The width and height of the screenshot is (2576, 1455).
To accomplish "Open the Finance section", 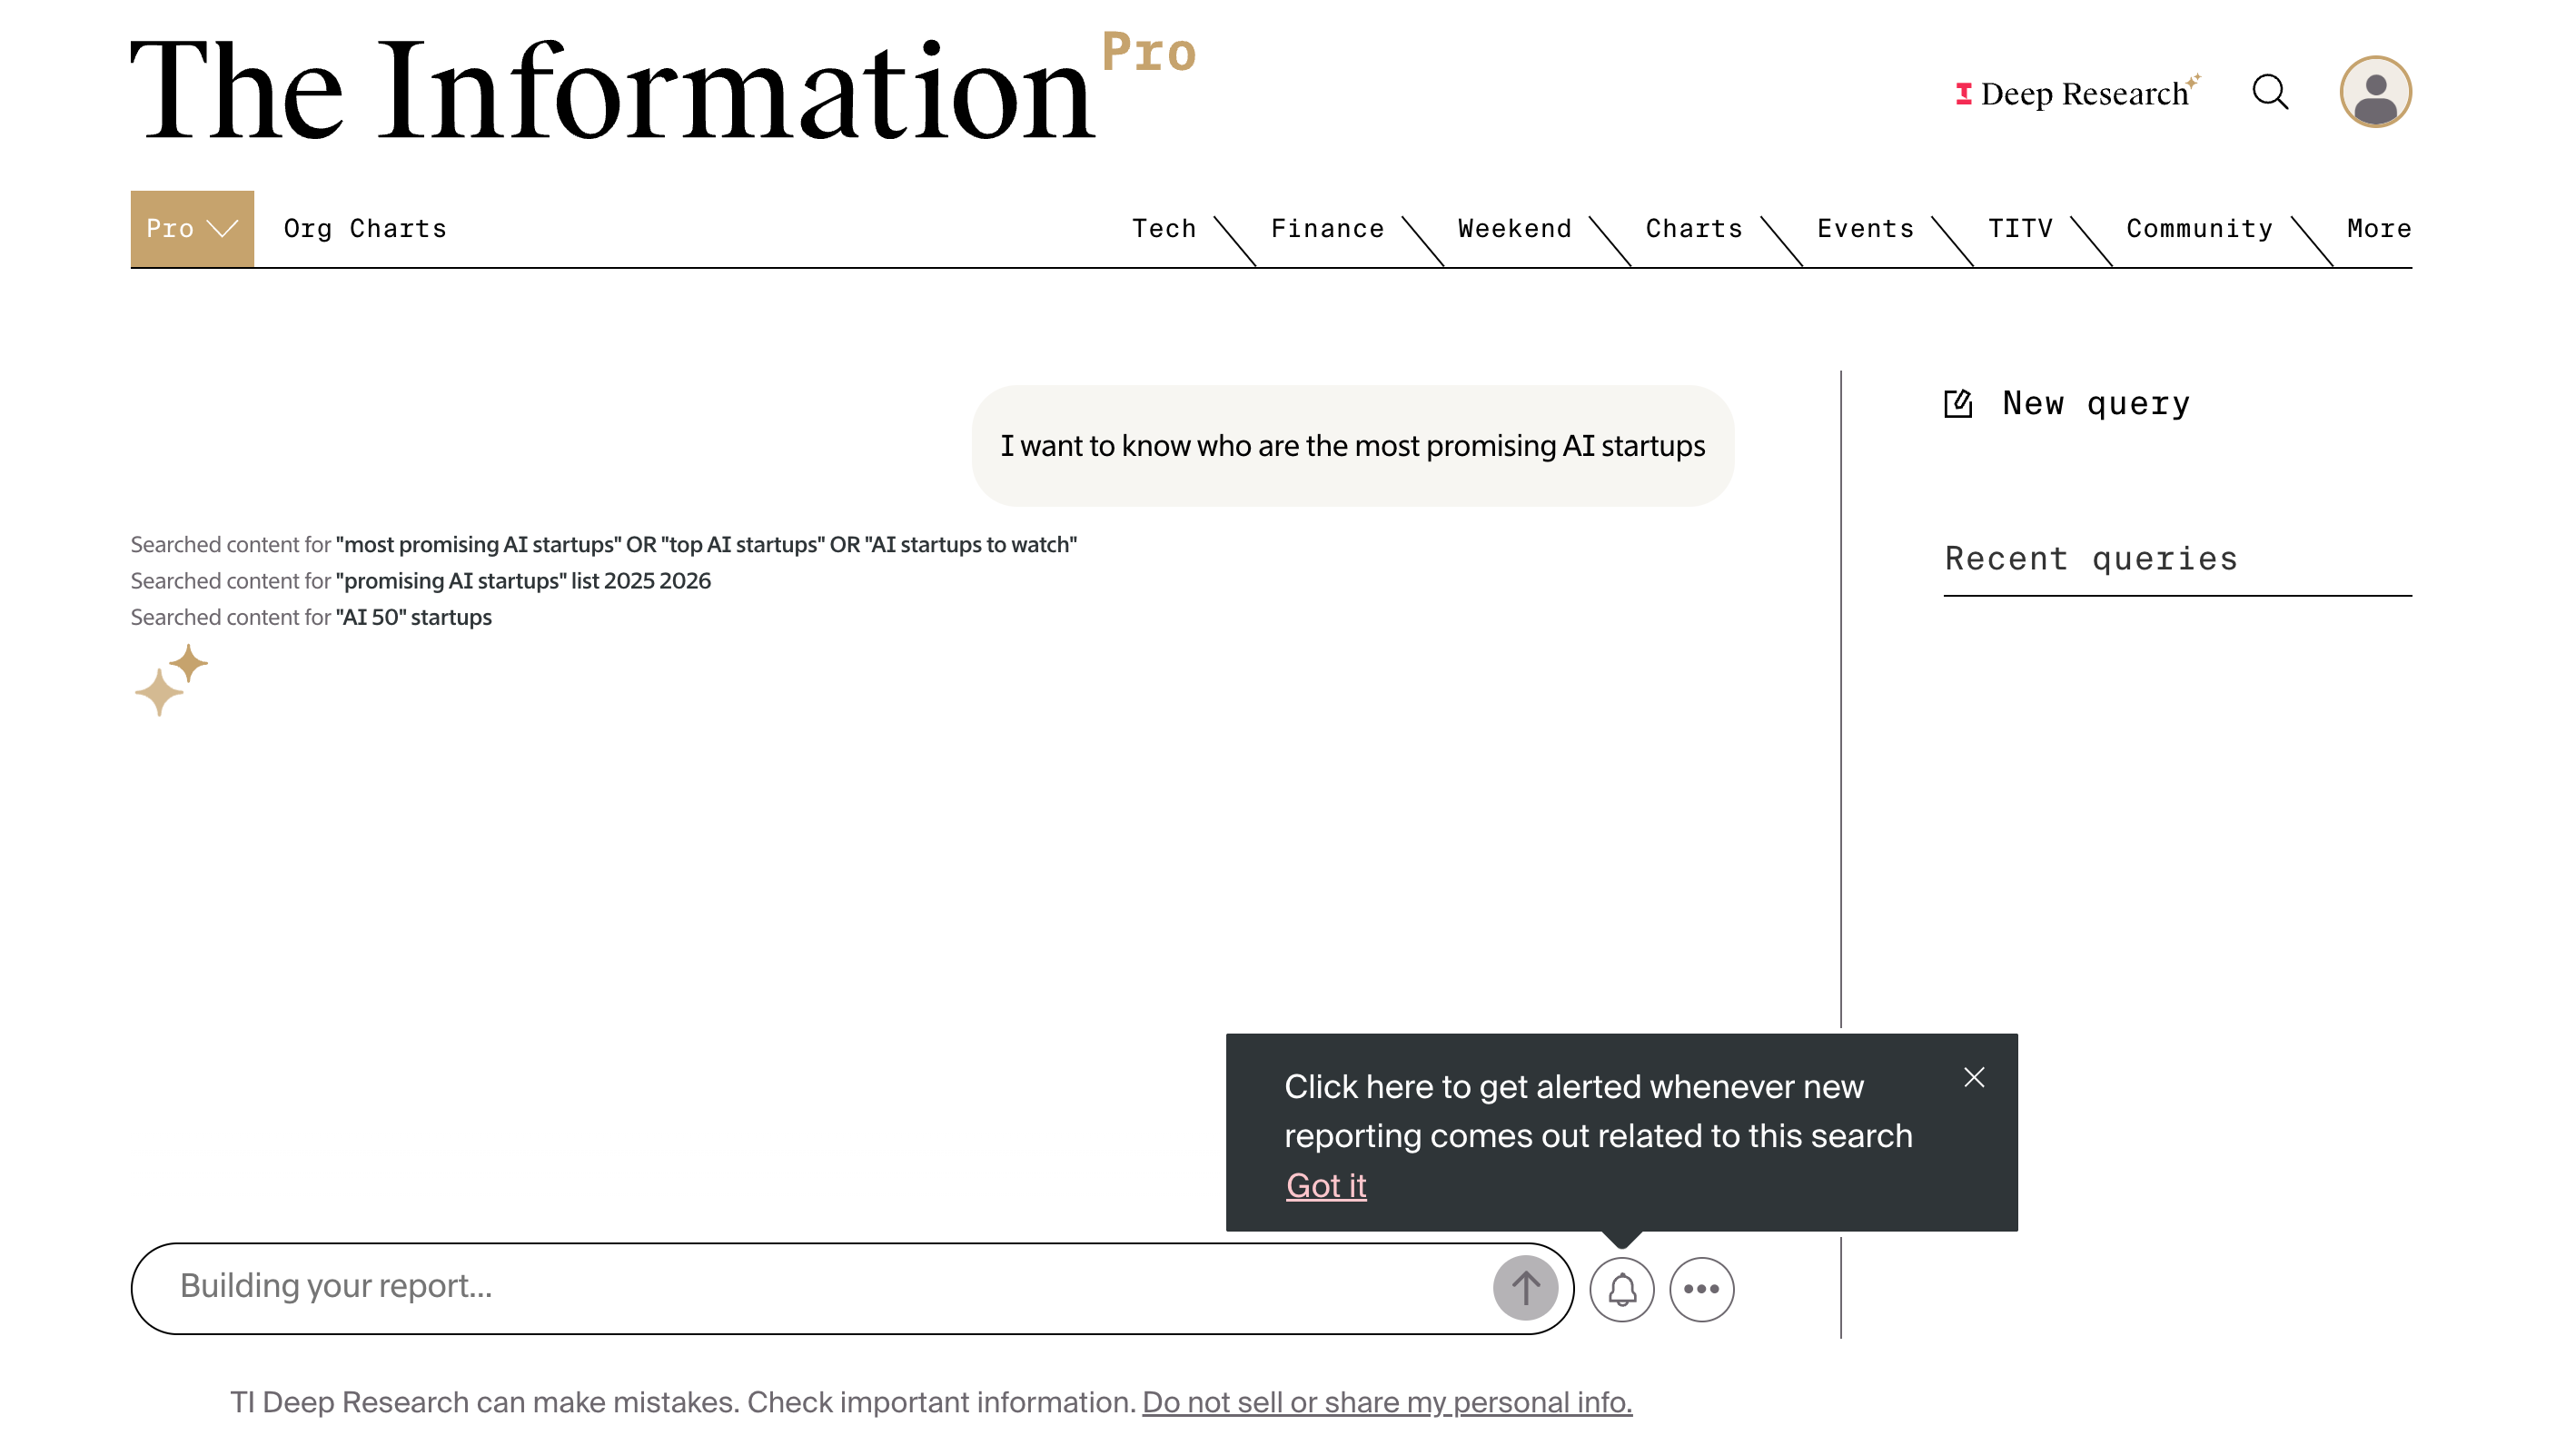I will point(1327,229).
